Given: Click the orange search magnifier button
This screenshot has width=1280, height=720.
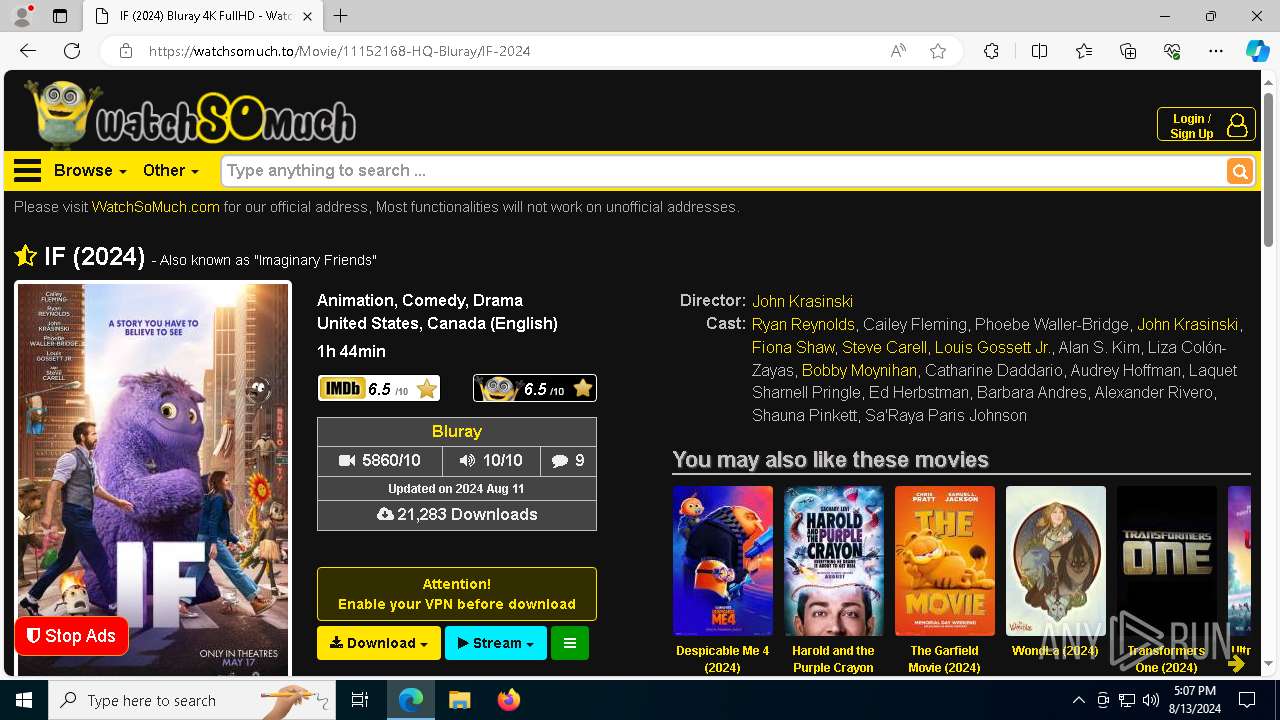Looking at the screenshot, I should pyautogui.click(x=1240, y=171).
